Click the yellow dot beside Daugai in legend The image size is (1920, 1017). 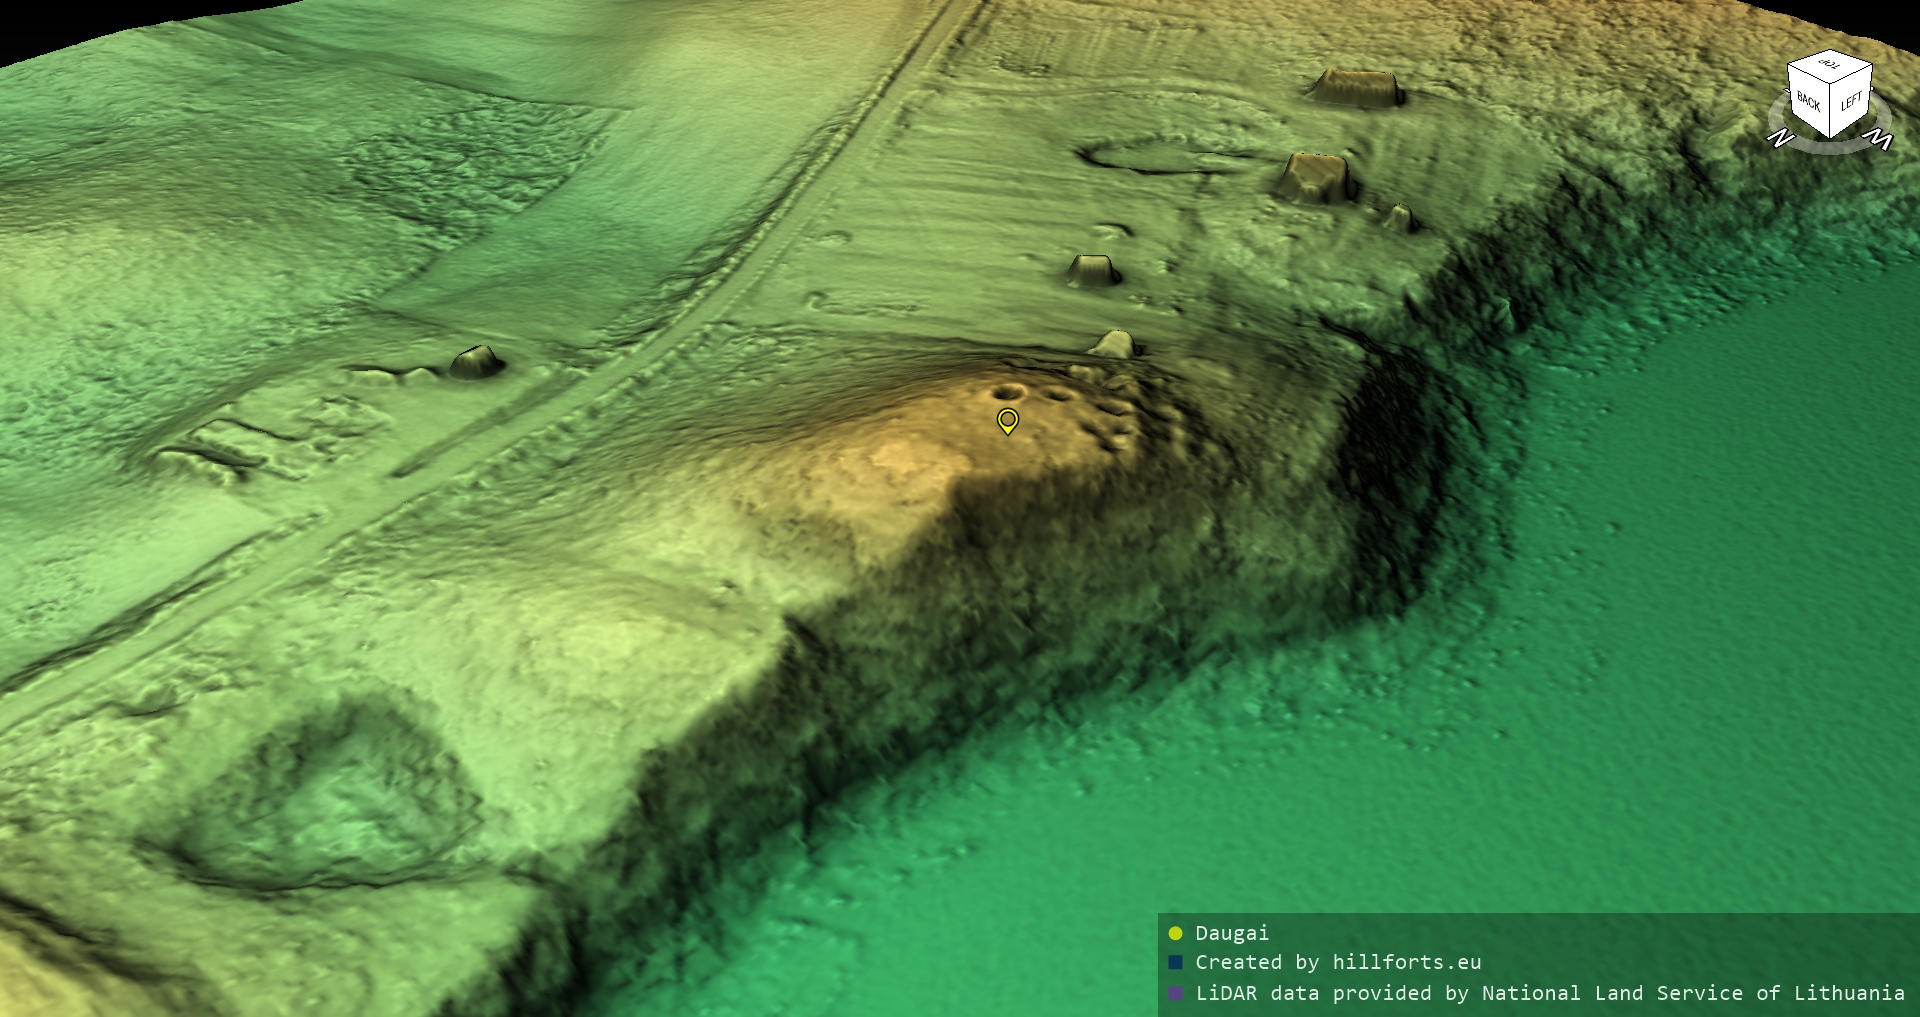pos(1175,933)
